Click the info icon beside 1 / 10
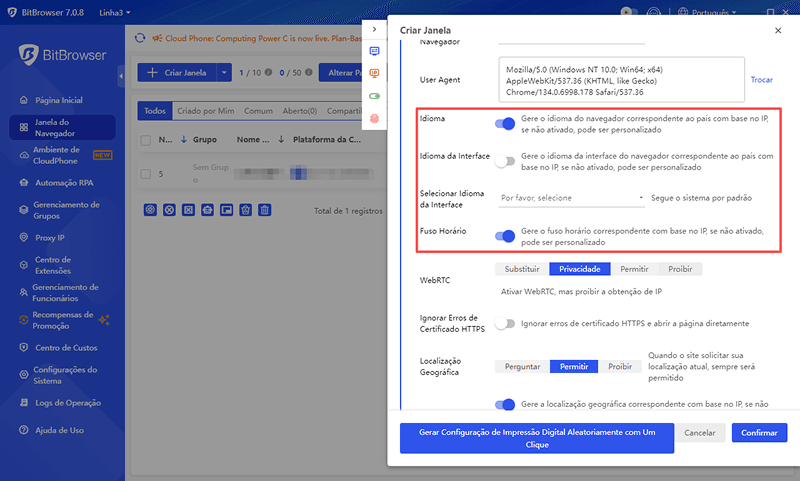Screen dimensions: 800x481 click(268, 72)
